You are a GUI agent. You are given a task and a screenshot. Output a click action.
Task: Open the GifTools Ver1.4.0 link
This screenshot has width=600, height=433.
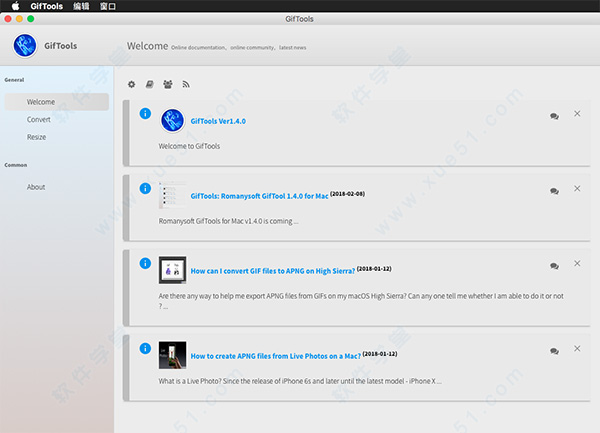[218, 121]
